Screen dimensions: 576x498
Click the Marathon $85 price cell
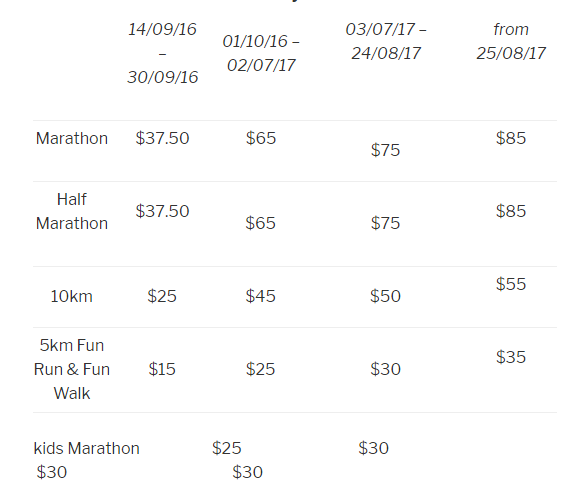pos(511,138)
